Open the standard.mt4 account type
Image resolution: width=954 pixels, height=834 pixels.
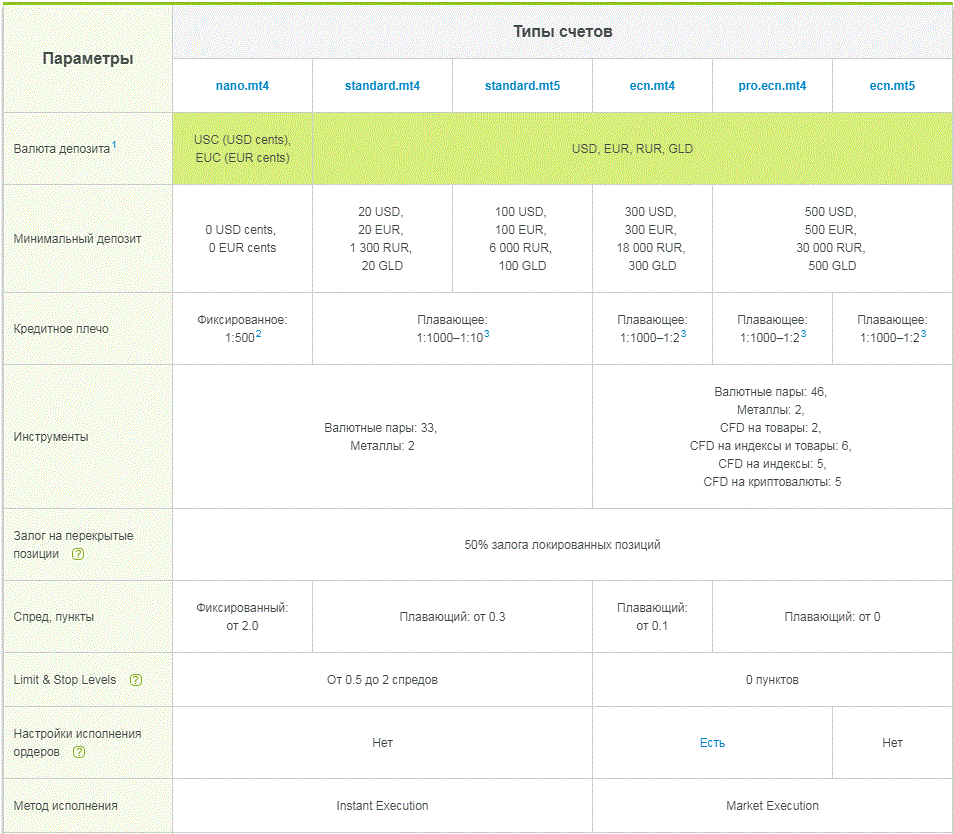[382, 86]
